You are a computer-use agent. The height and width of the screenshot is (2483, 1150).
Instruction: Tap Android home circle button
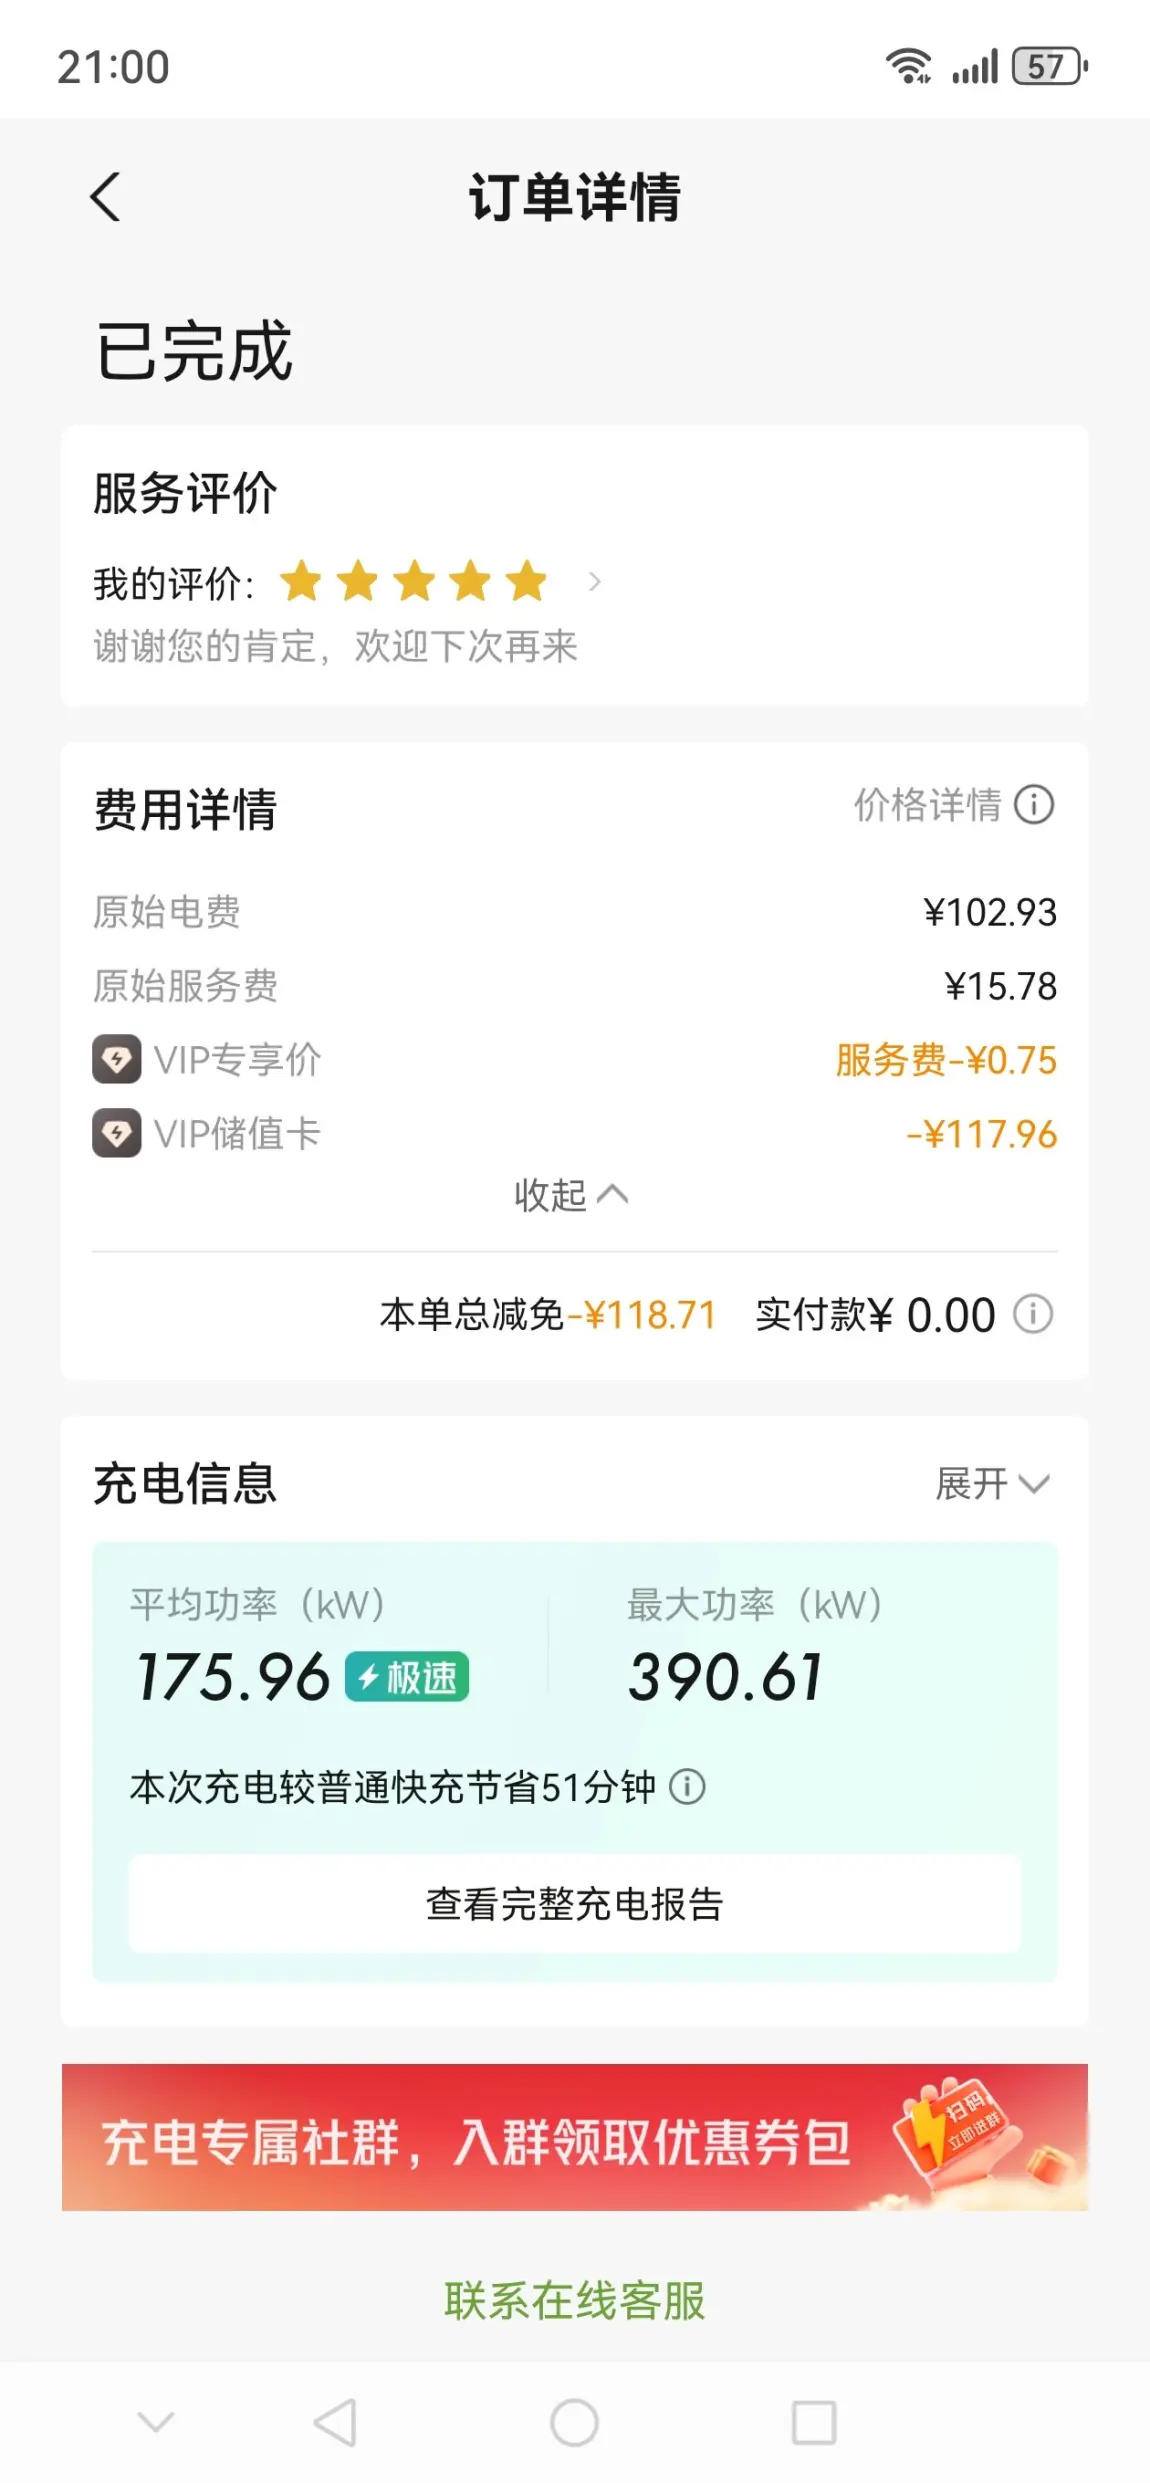pyautogui.click(x=574, y=2422)
